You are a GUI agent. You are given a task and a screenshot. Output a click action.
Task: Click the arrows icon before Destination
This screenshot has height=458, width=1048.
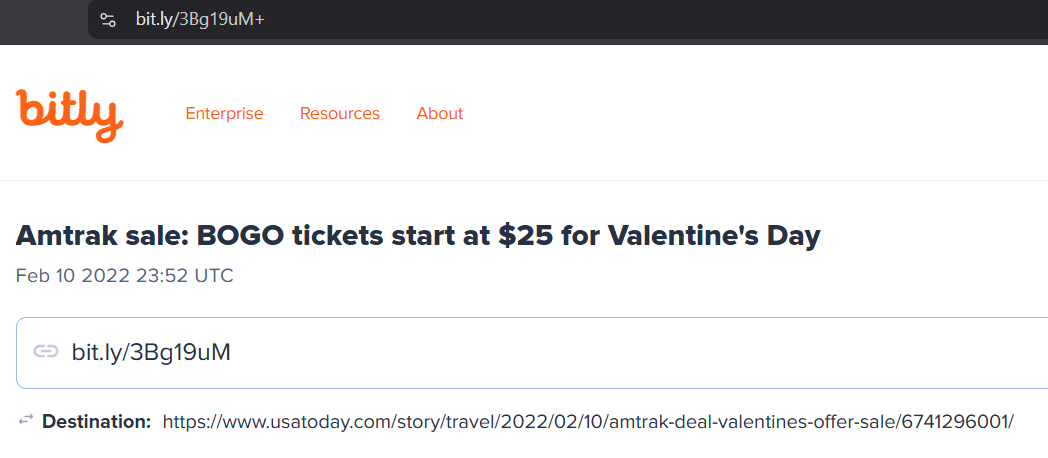(x=26, y=421)
